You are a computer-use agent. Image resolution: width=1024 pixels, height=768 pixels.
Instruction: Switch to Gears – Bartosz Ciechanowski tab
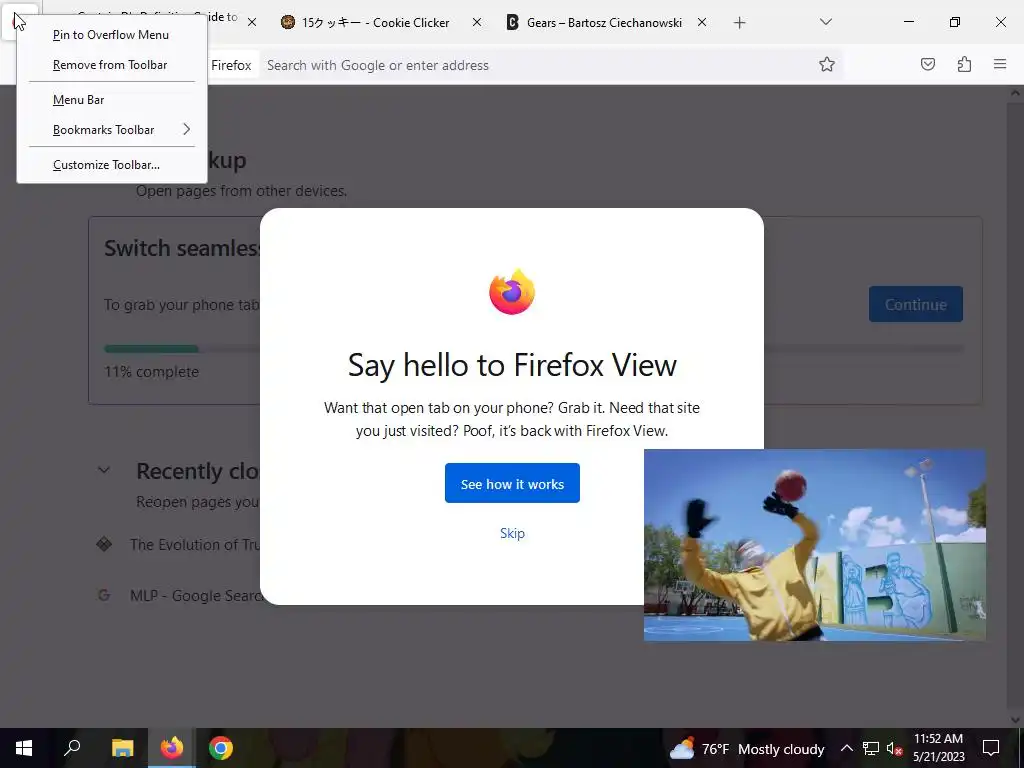[604, 23]
